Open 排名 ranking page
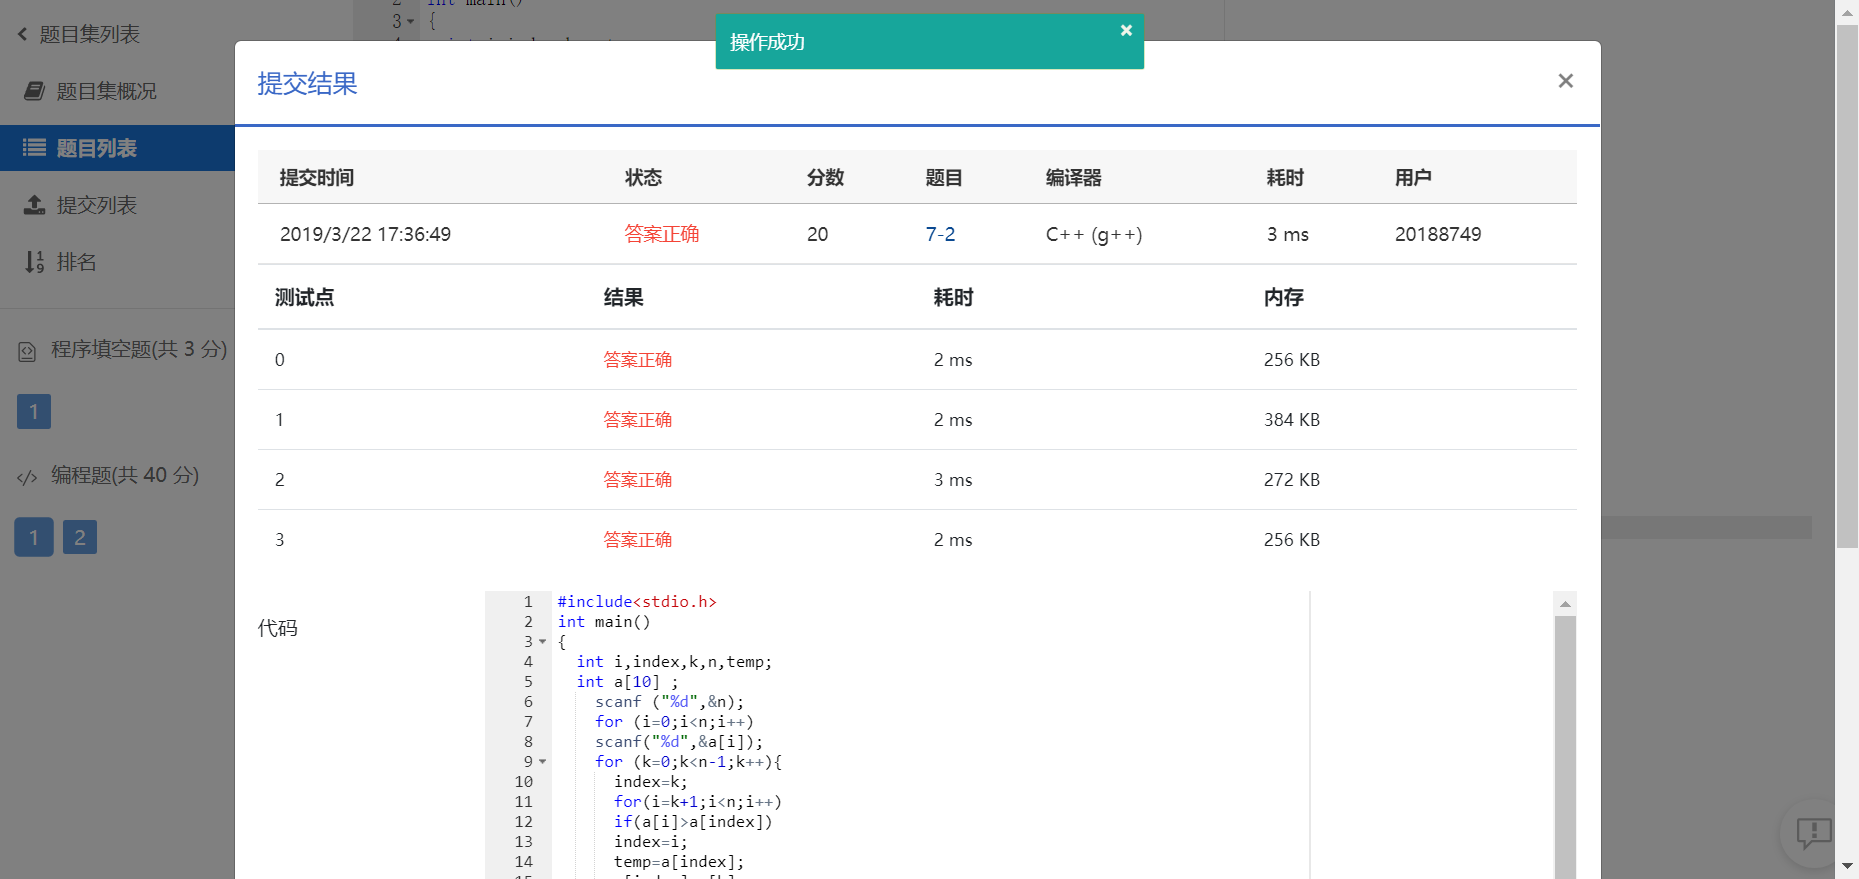 76,262
